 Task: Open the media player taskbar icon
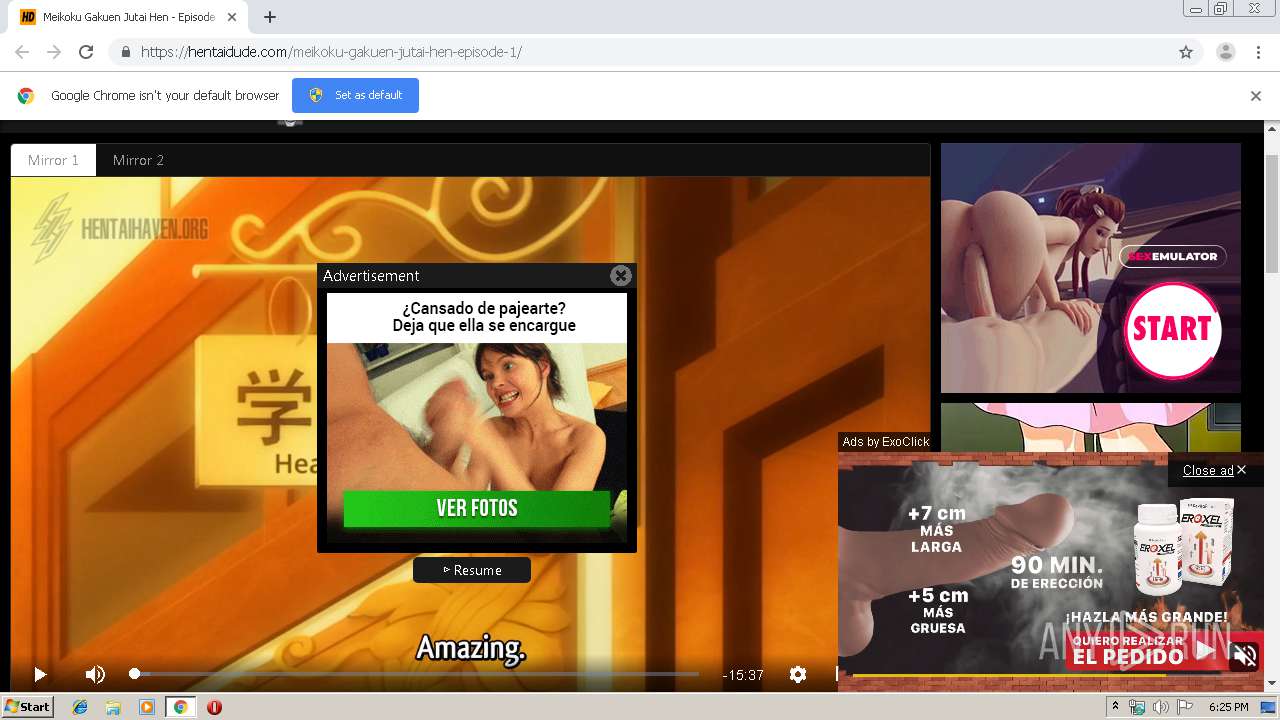147,707
